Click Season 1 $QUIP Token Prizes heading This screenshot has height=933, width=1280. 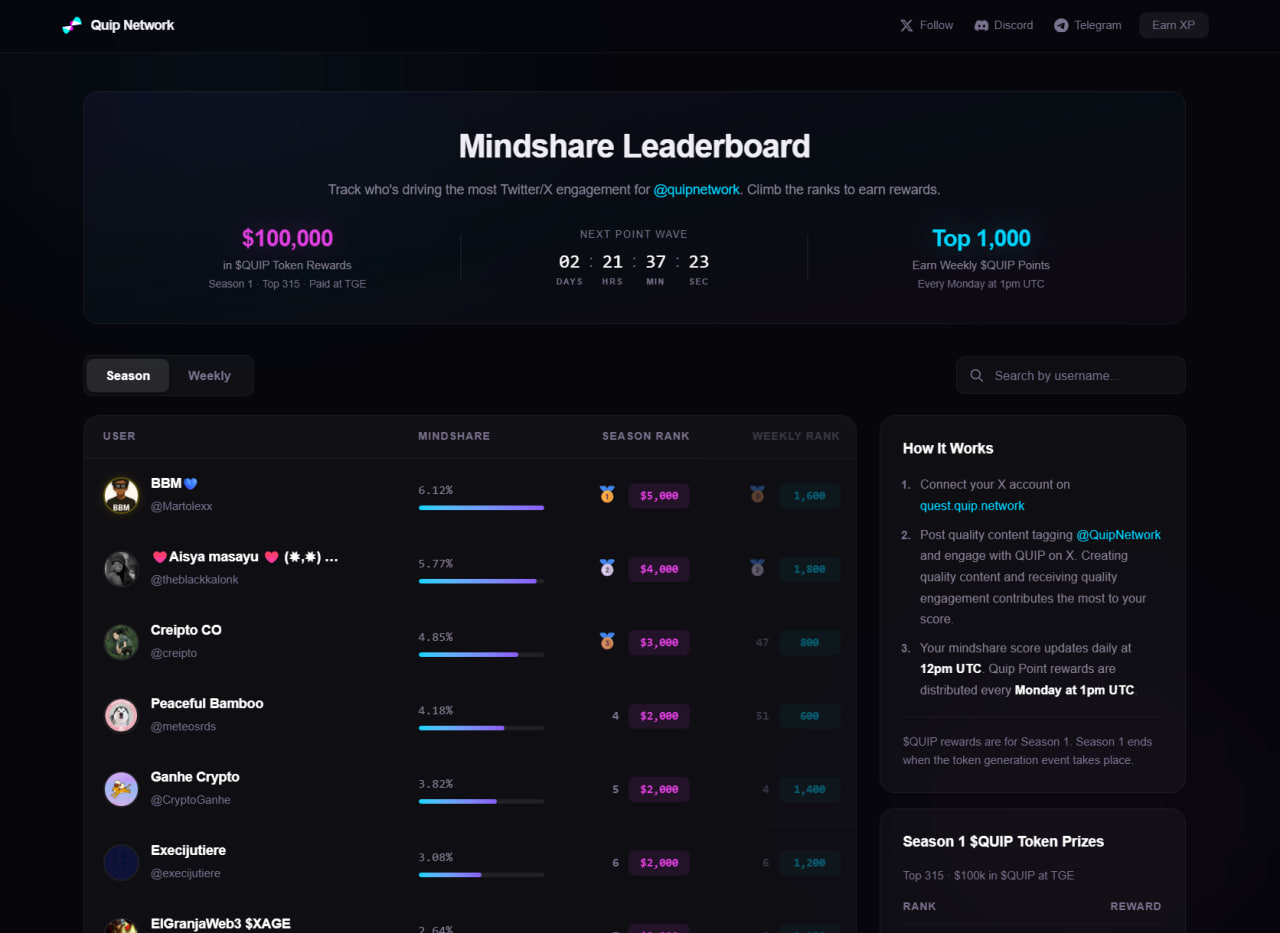1003,842
